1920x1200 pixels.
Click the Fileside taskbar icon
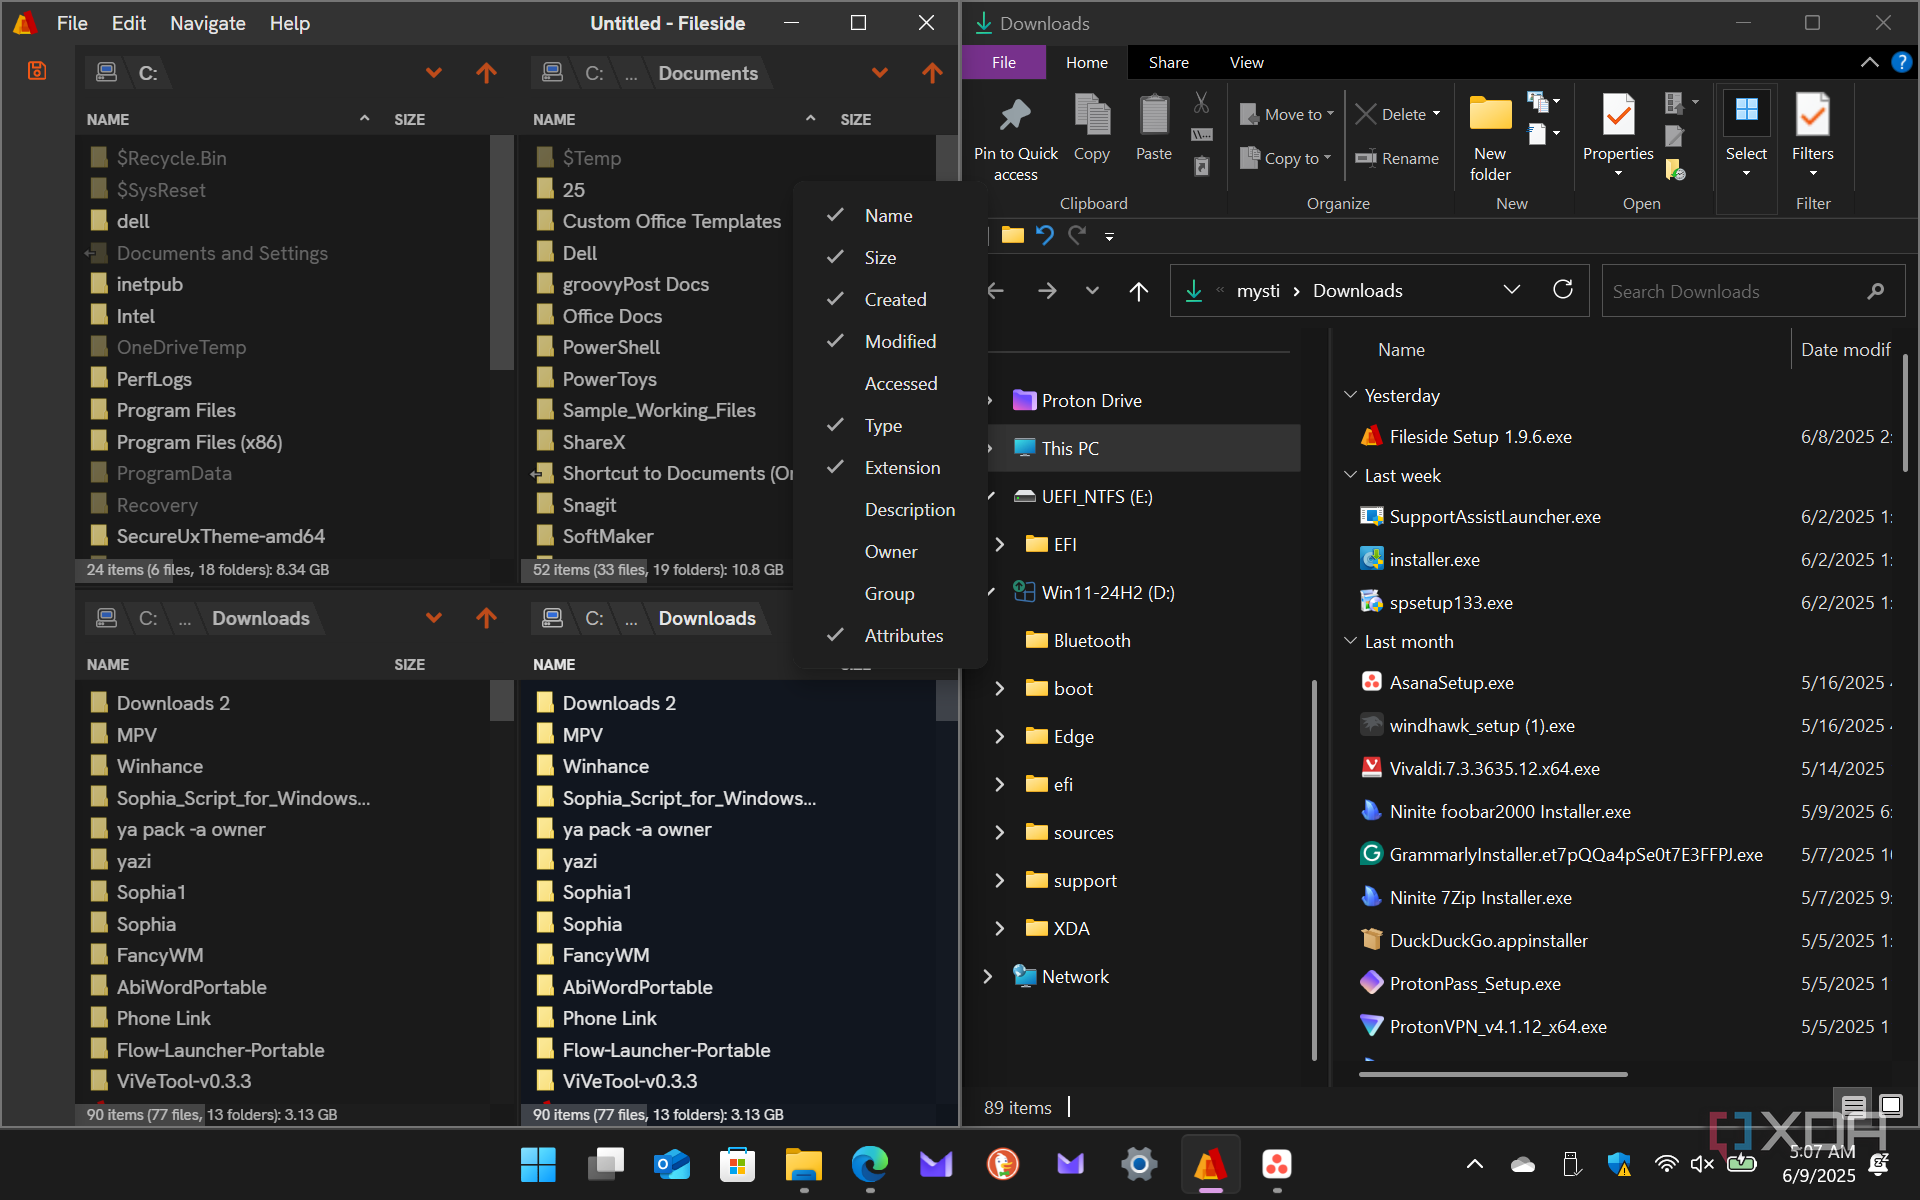[x=1210, y=1164]
